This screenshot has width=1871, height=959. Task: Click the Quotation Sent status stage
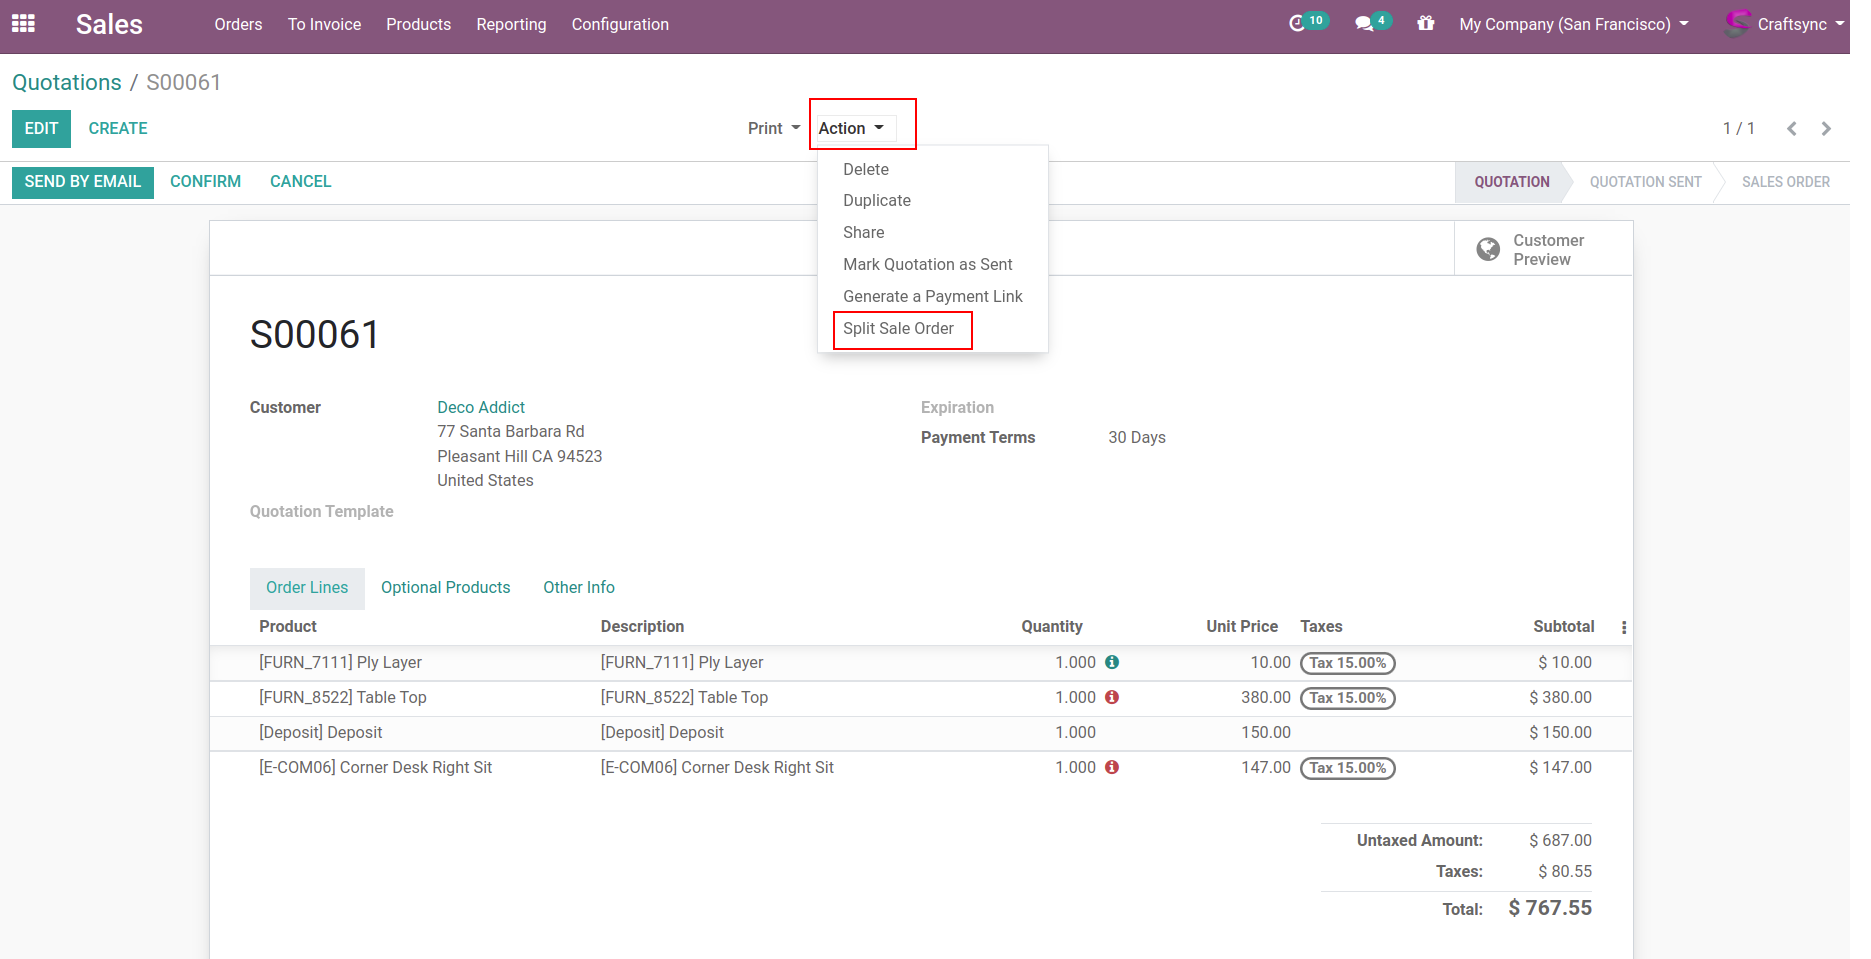(1645, 182)
